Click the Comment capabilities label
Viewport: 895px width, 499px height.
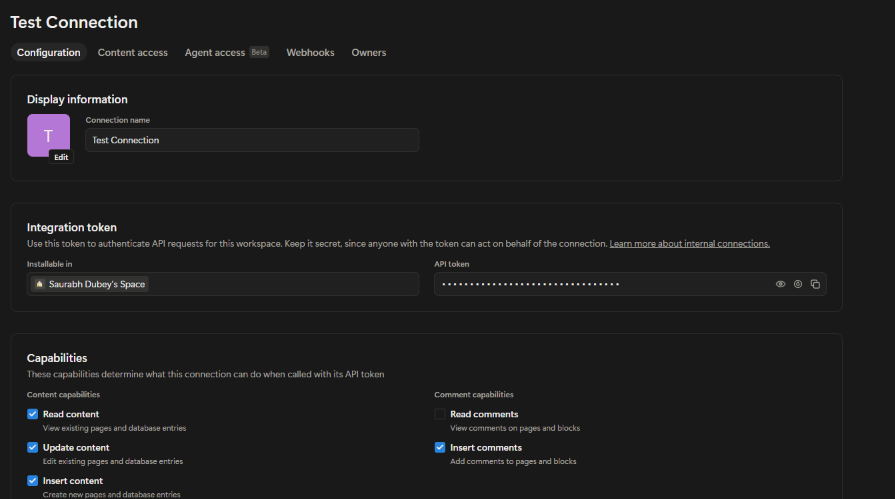pos(474,395)
